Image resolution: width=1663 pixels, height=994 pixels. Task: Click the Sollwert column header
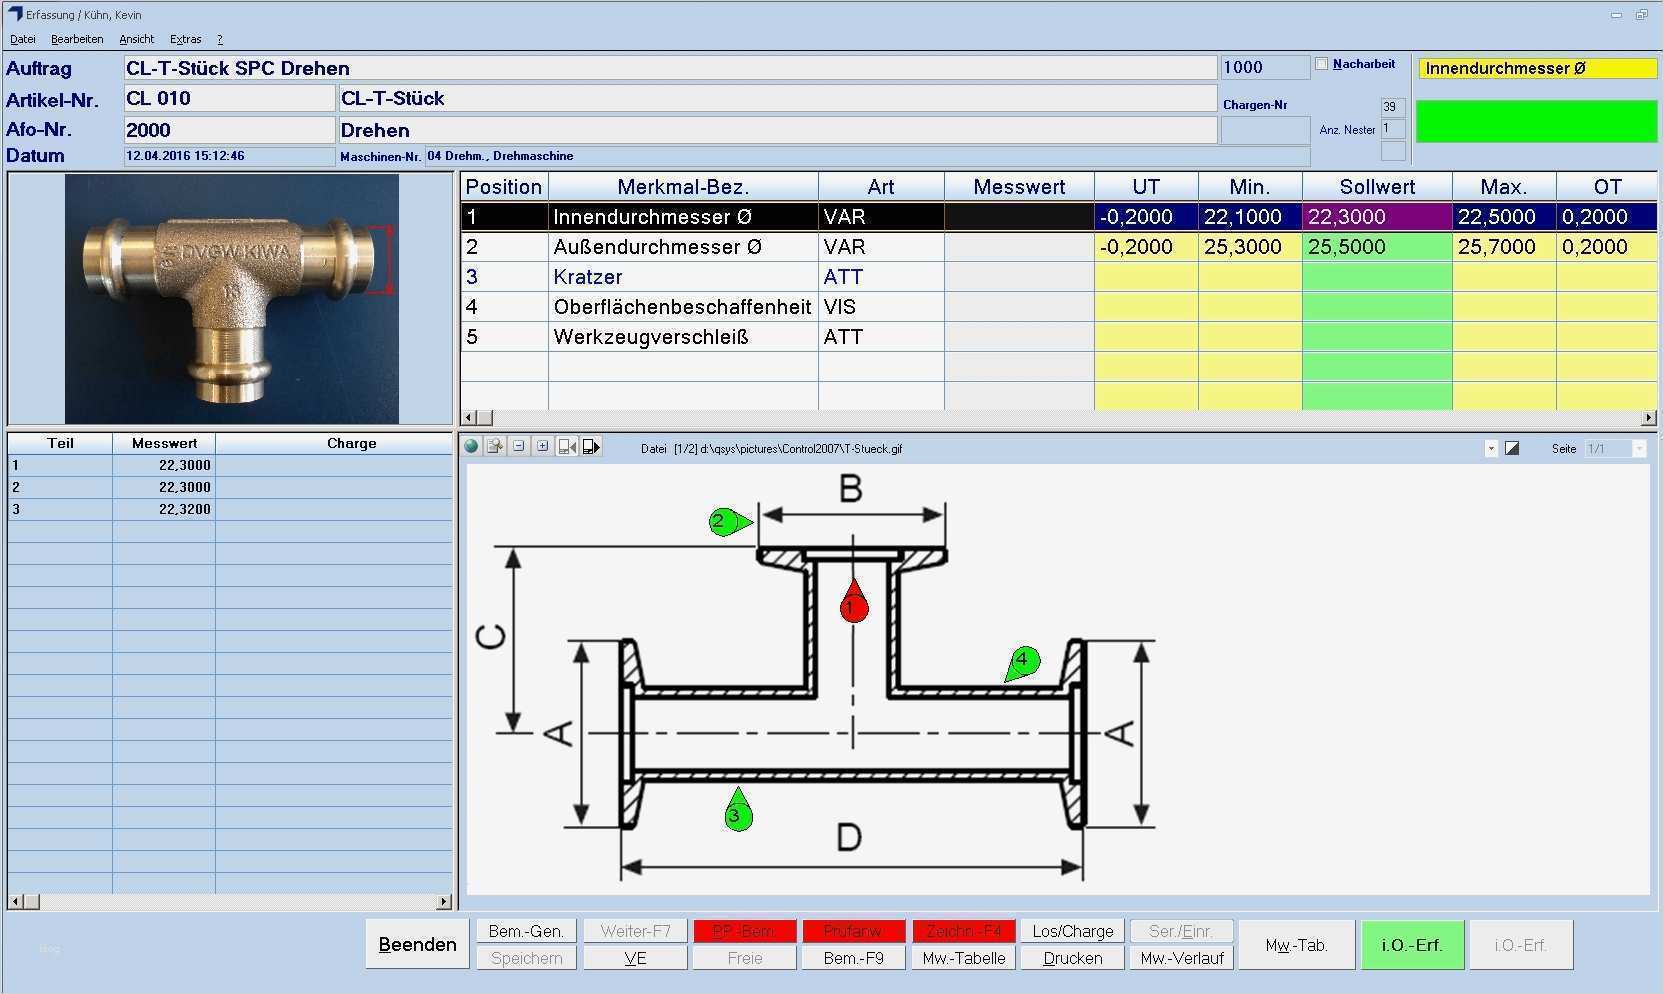(1377, 187)
